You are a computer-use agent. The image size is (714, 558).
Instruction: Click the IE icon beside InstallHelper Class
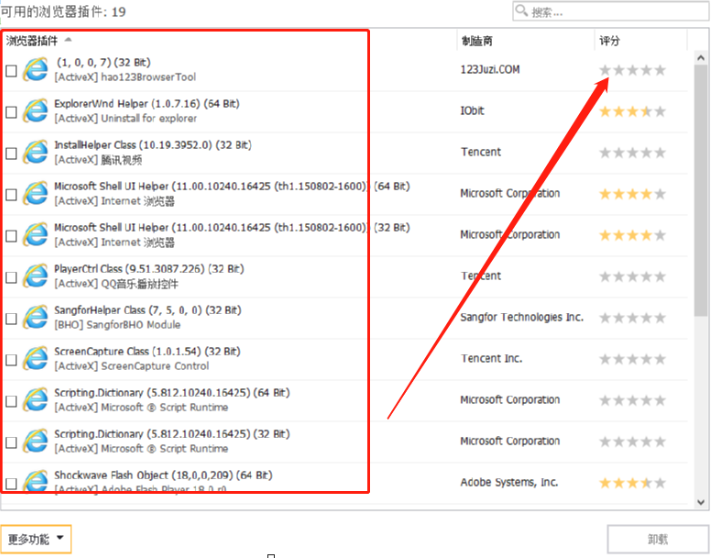[36, 153]
